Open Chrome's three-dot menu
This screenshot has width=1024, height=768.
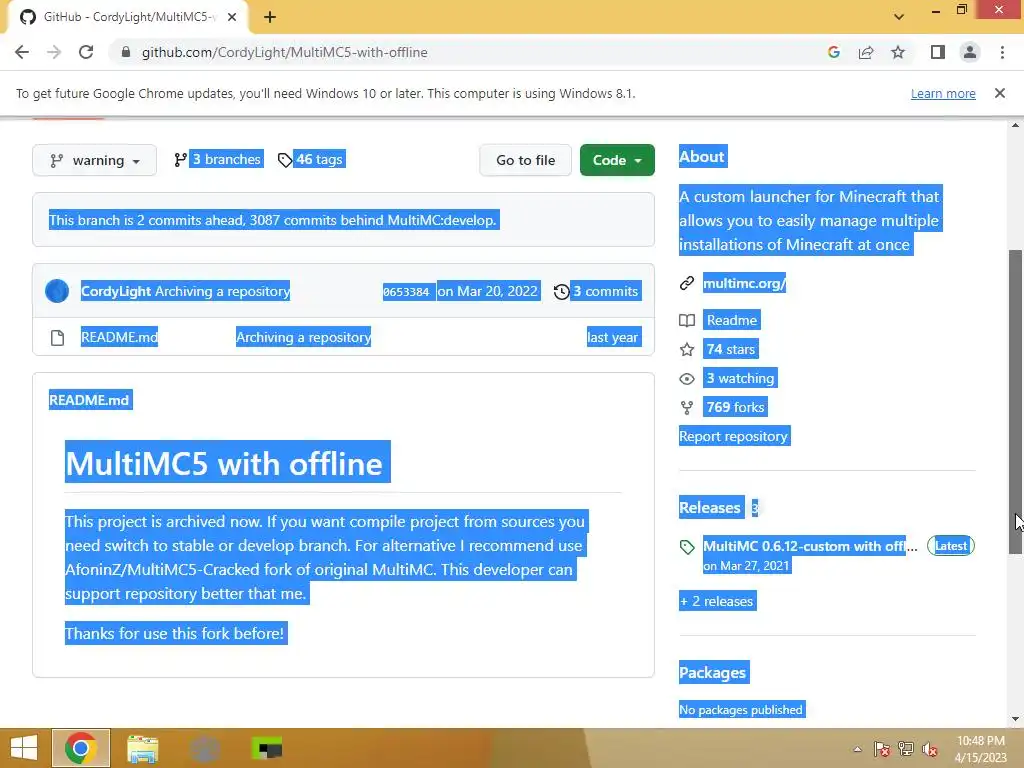point(1002,52)
